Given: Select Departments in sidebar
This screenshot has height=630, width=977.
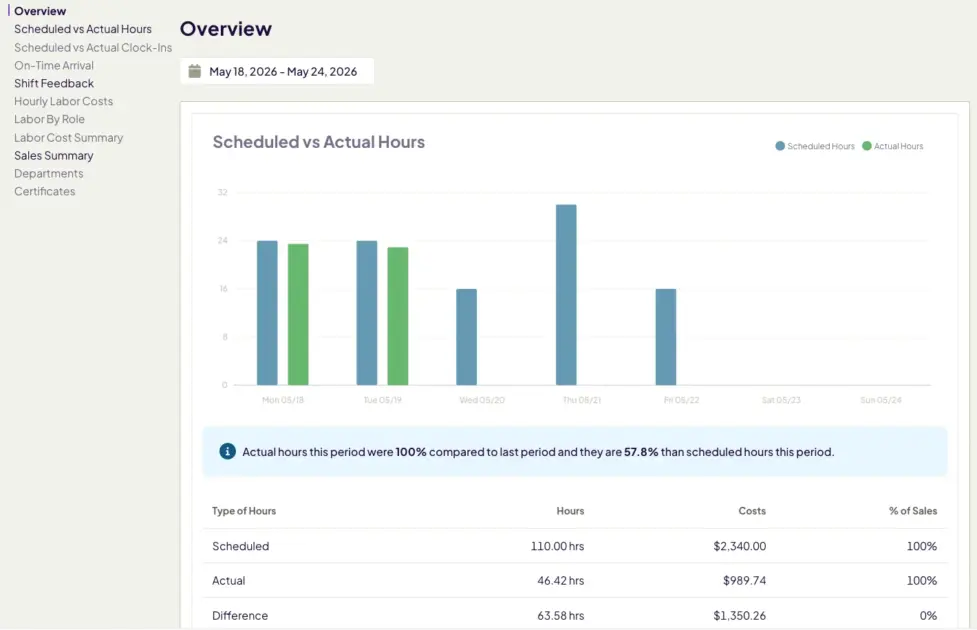Looking at the screenshot, I should click(x=49, y=174).
